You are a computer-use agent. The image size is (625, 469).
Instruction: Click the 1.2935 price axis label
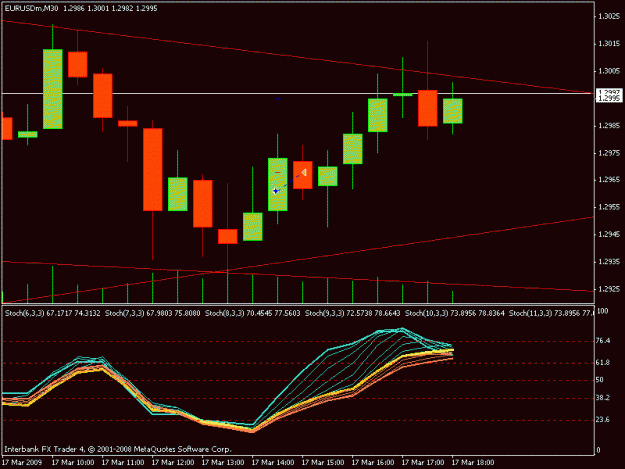point(609,262)
